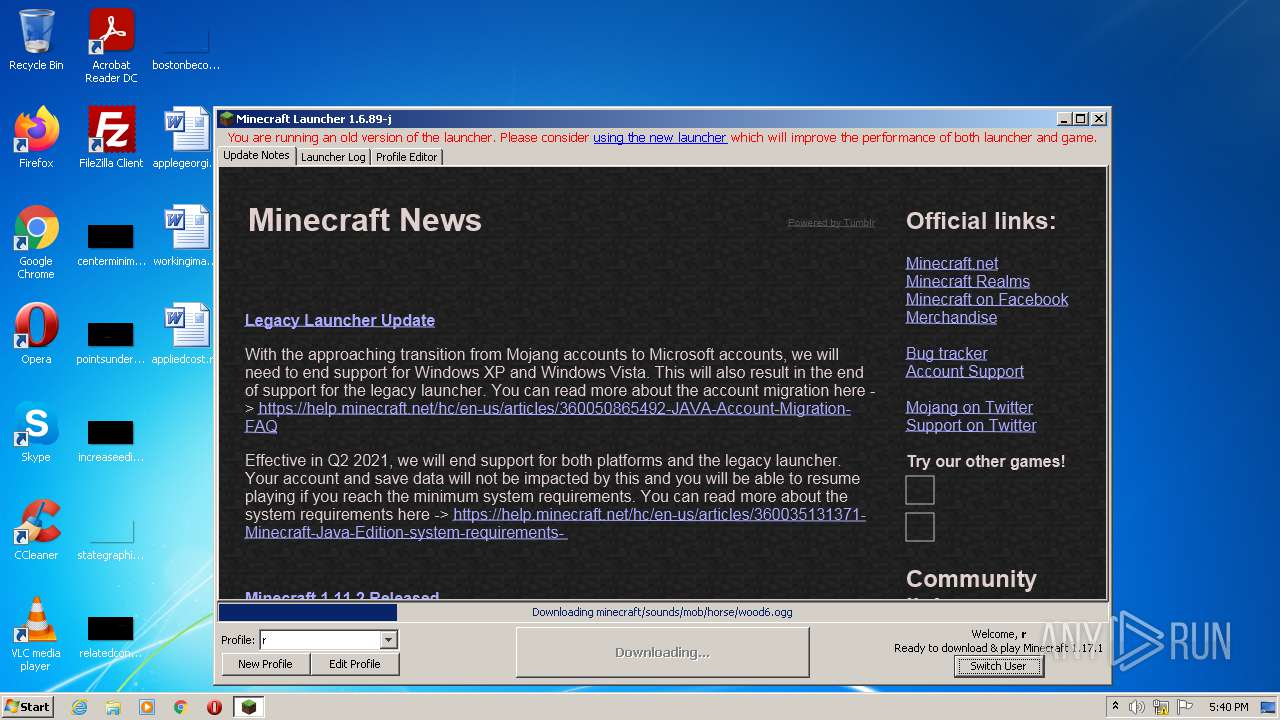The image size is (1280, 720).
Task: Open Firefox desktop shortcut
Action: pos(36,137)
